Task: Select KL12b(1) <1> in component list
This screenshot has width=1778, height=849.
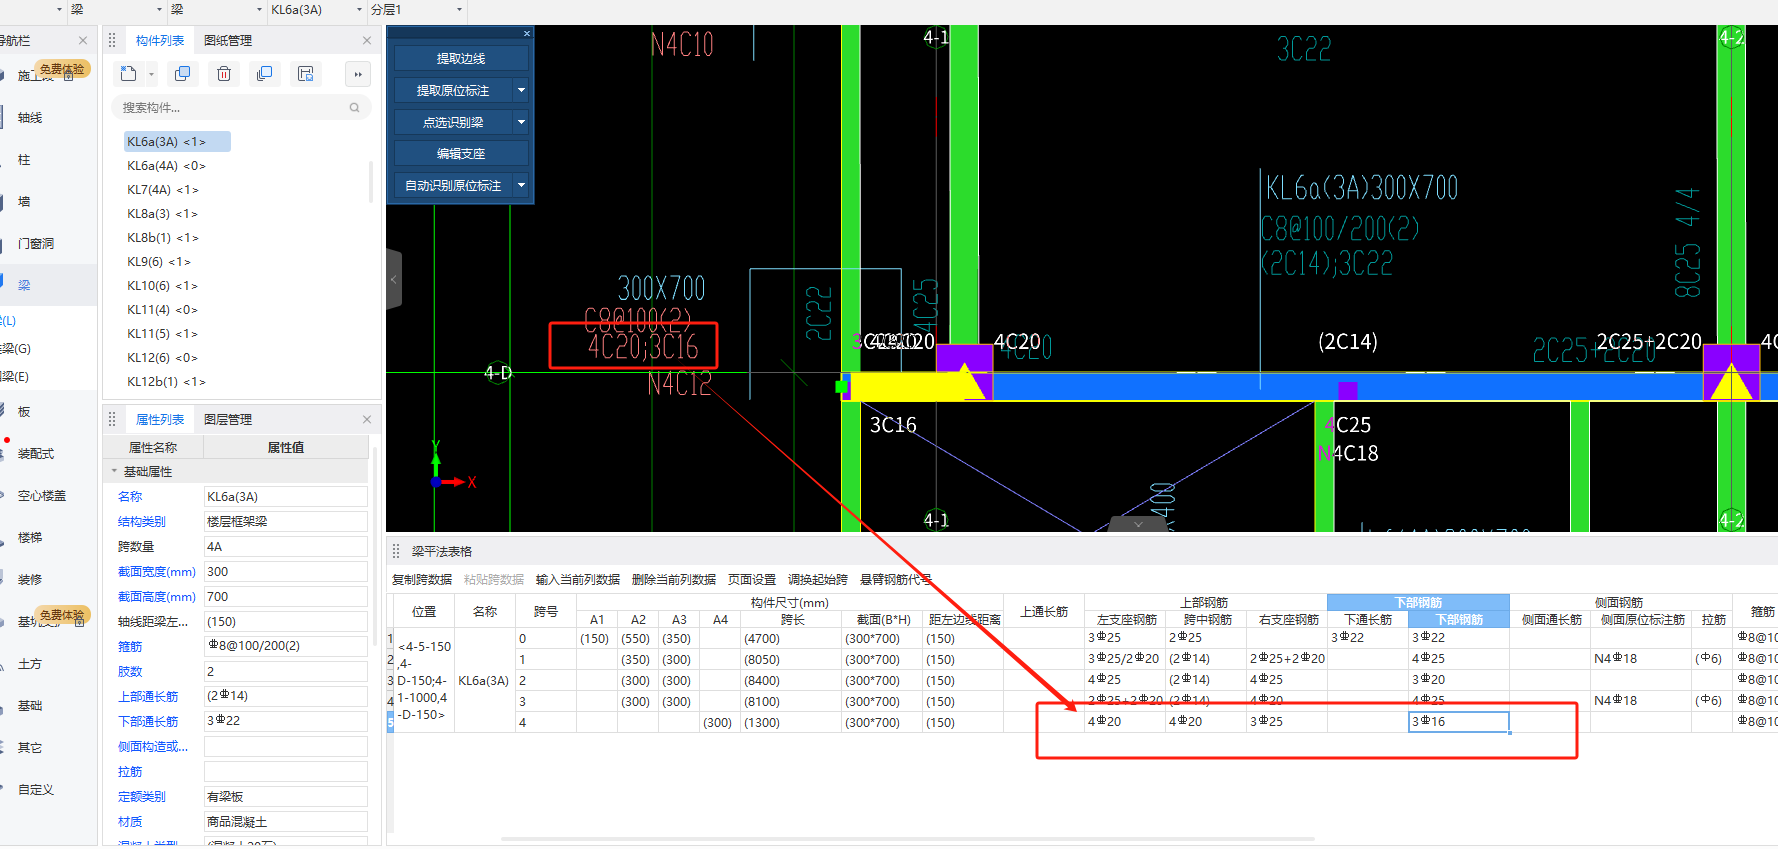Action: pyautogui.click(x=166, y=382)
